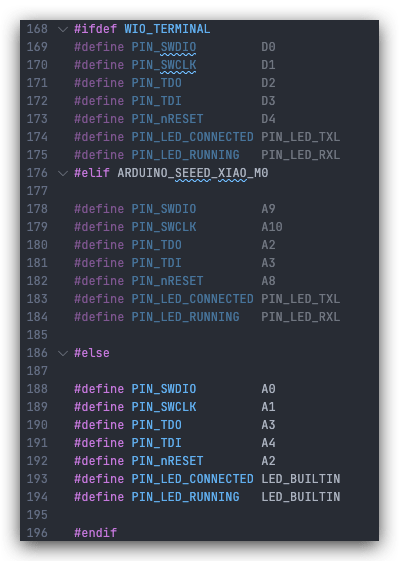Click the A0 value for PIN_SWDIO line 188
This screenshot has width=399, height=561.
(268, 389)
